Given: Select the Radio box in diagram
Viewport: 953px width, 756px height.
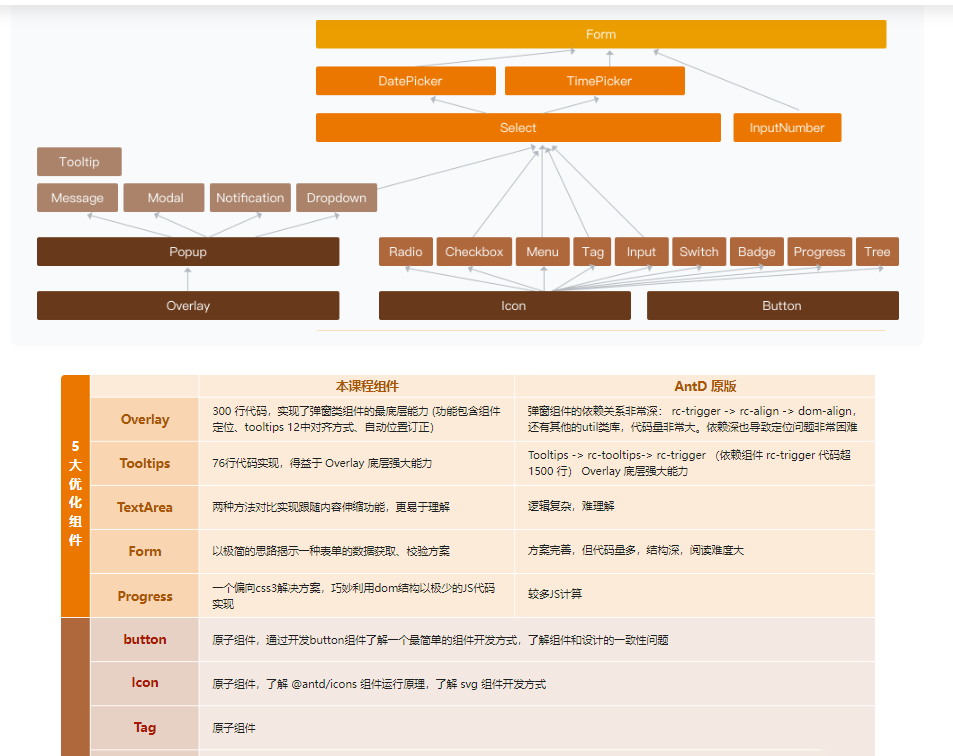Looking at the screenshot, I should [405, 252].
